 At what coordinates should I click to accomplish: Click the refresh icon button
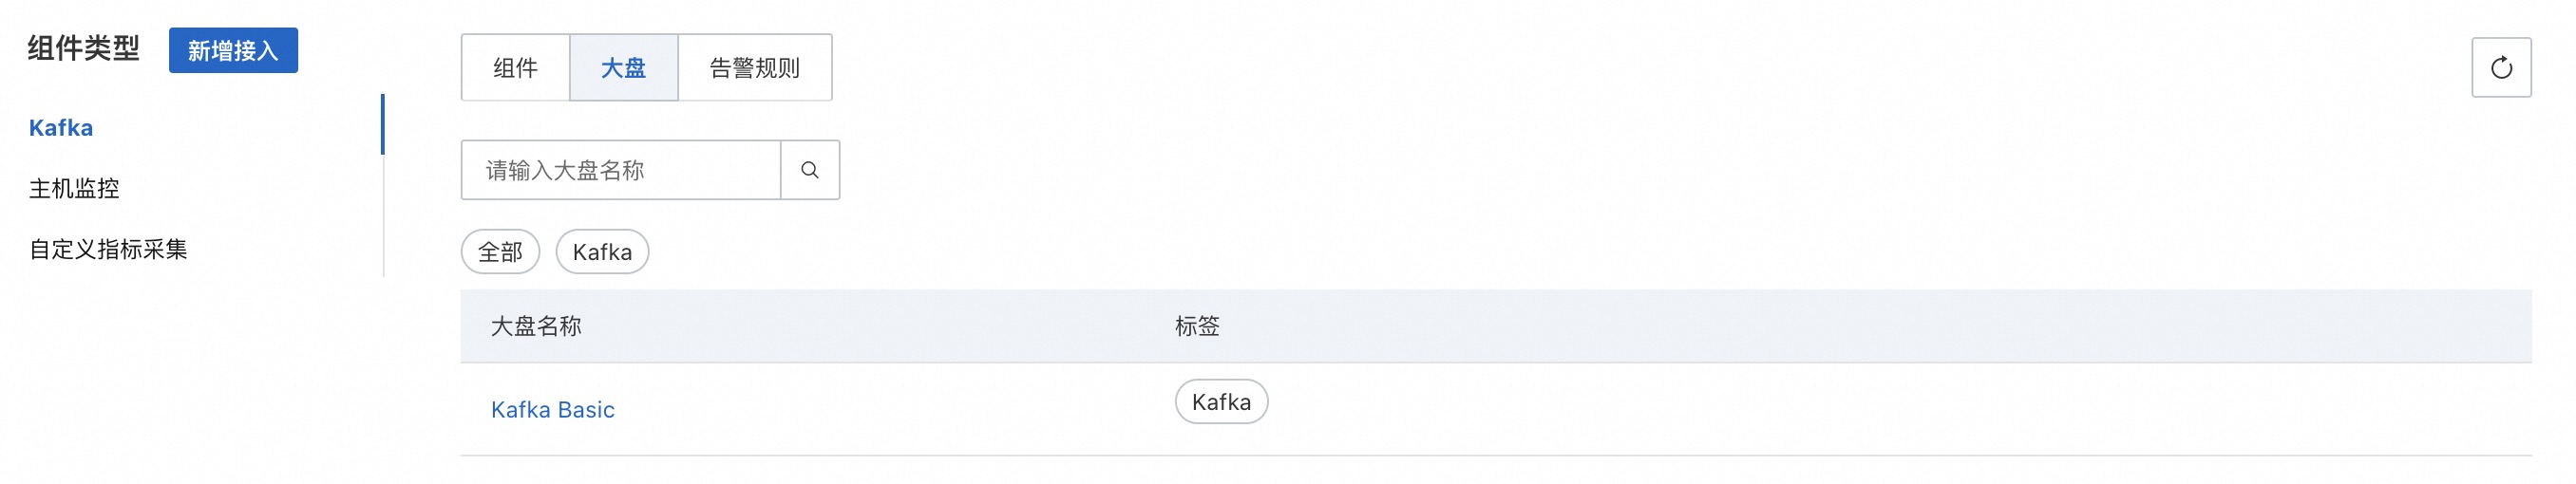[x=2500, y=68]
